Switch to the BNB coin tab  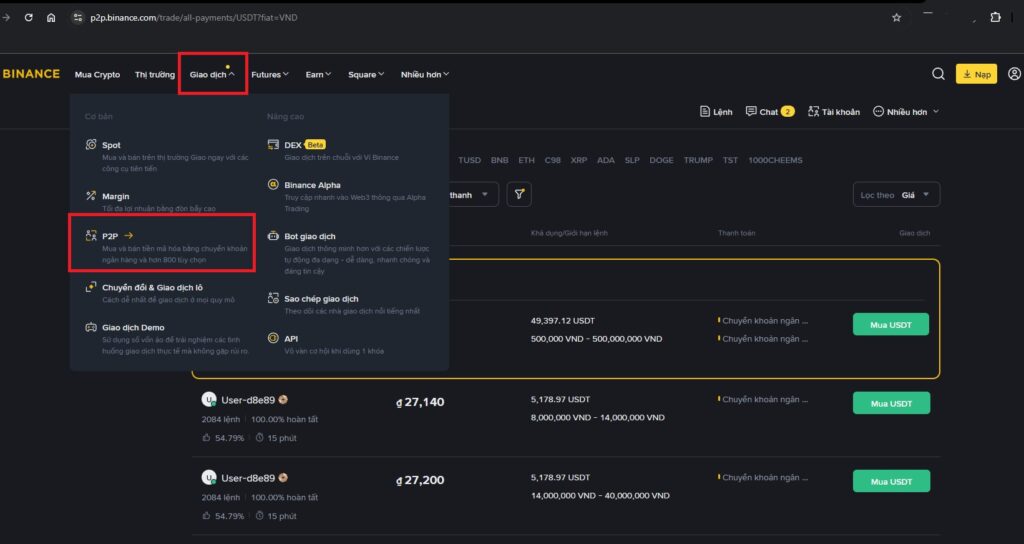(500, 160)
